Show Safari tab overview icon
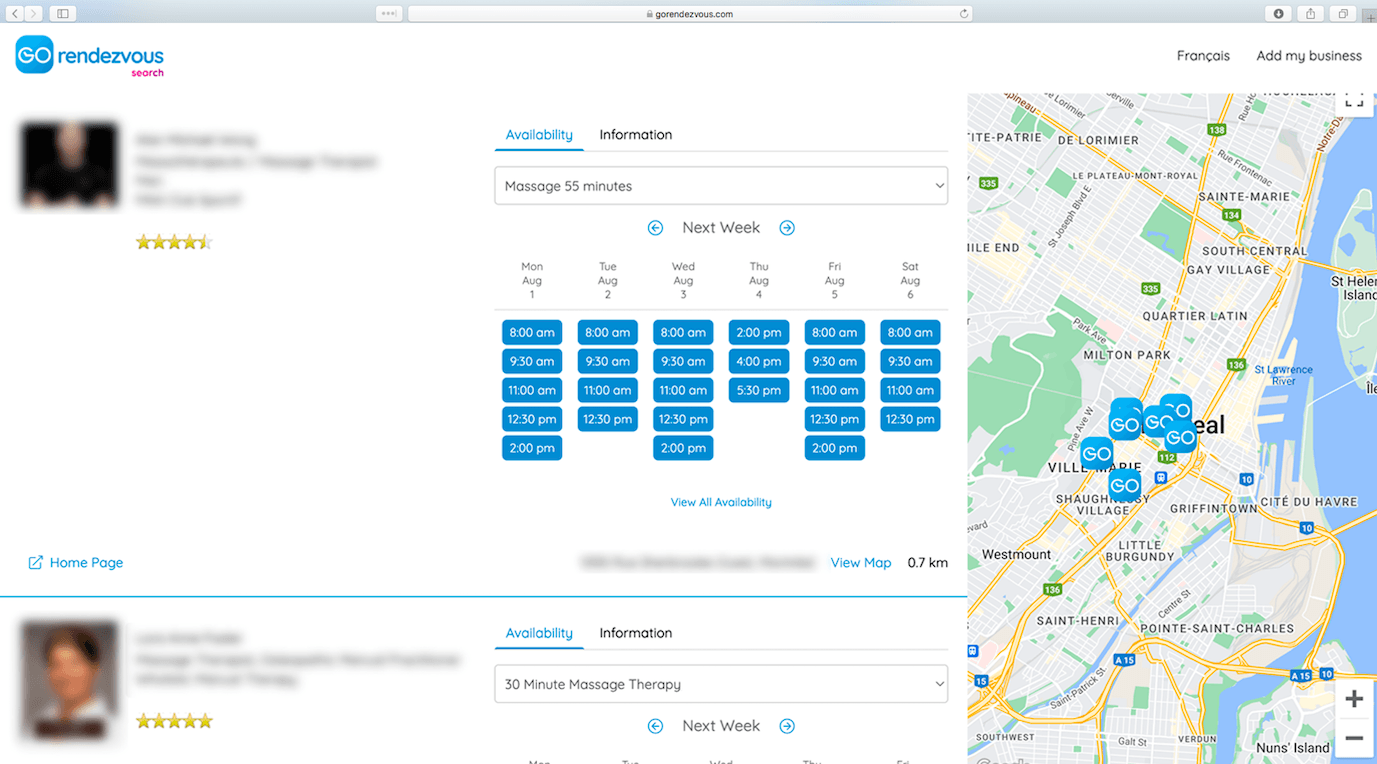 [x=1342, y=14]
